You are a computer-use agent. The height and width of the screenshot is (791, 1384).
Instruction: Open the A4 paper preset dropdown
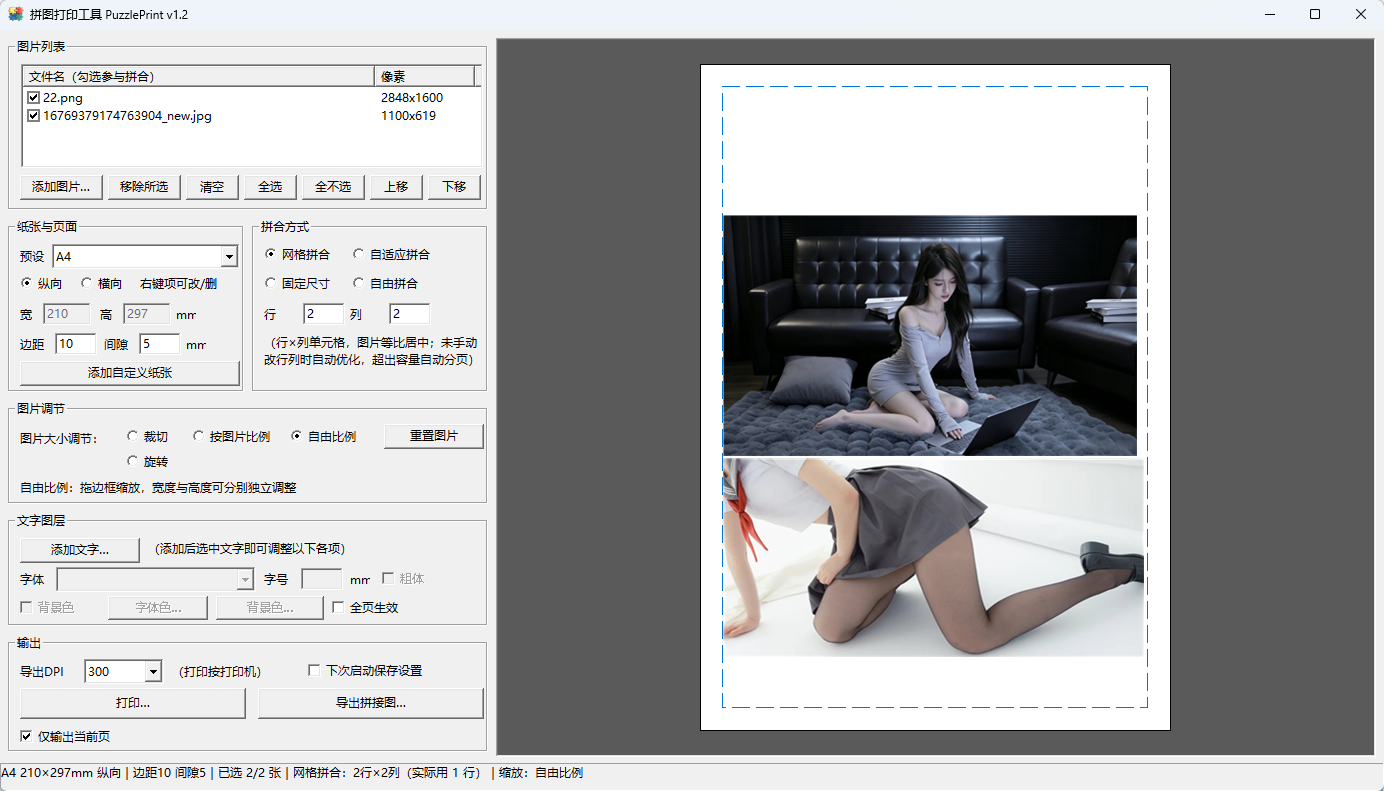(x=229, y=257)
